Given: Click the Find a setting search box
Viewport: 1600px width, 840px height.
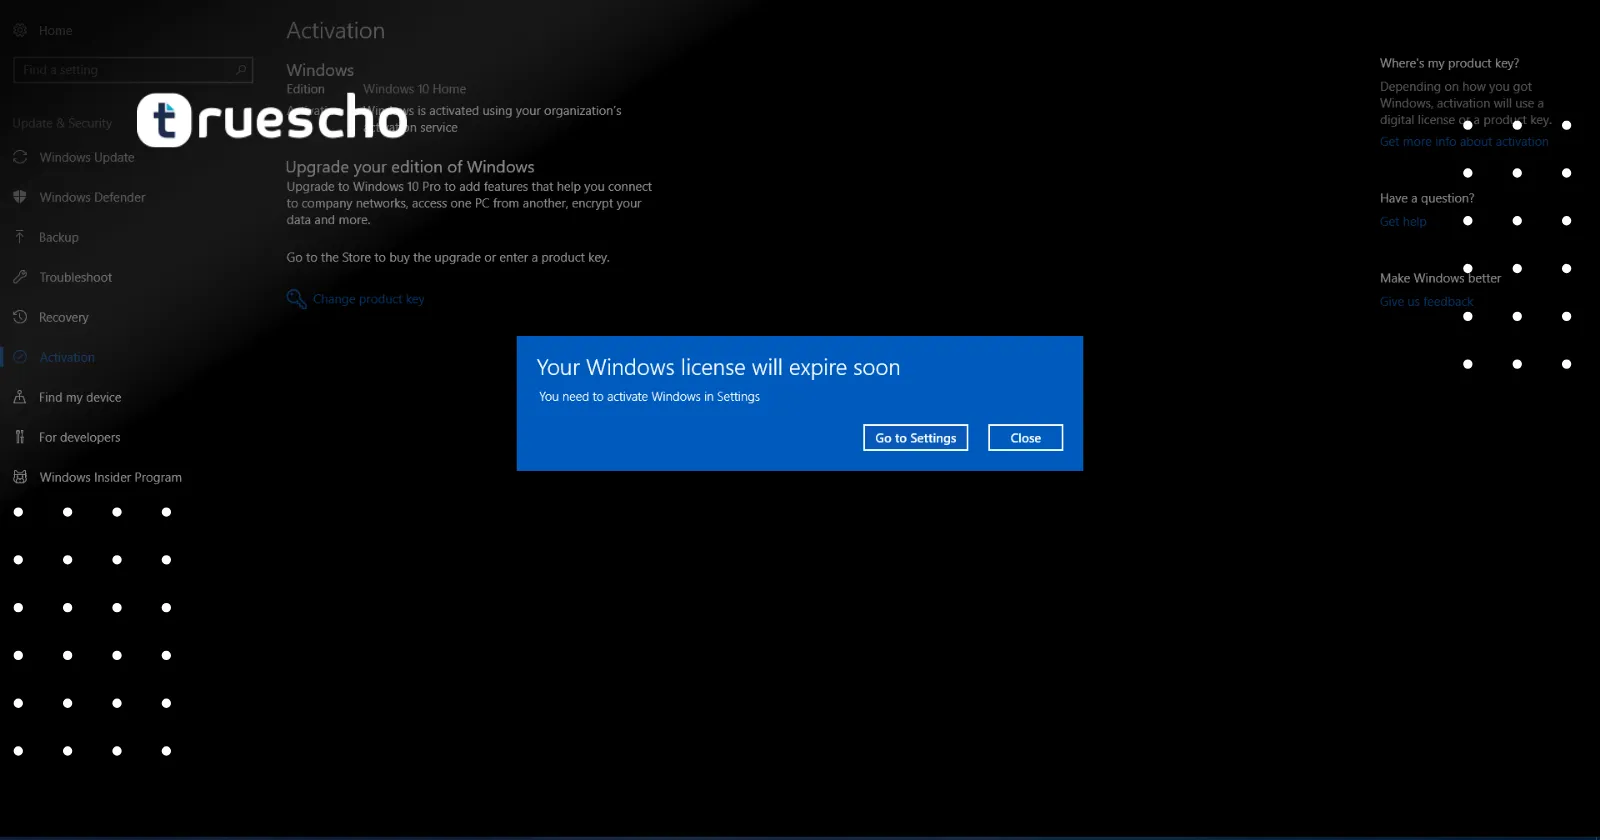Looking at the screenshot, I should [x=125, y=70].
